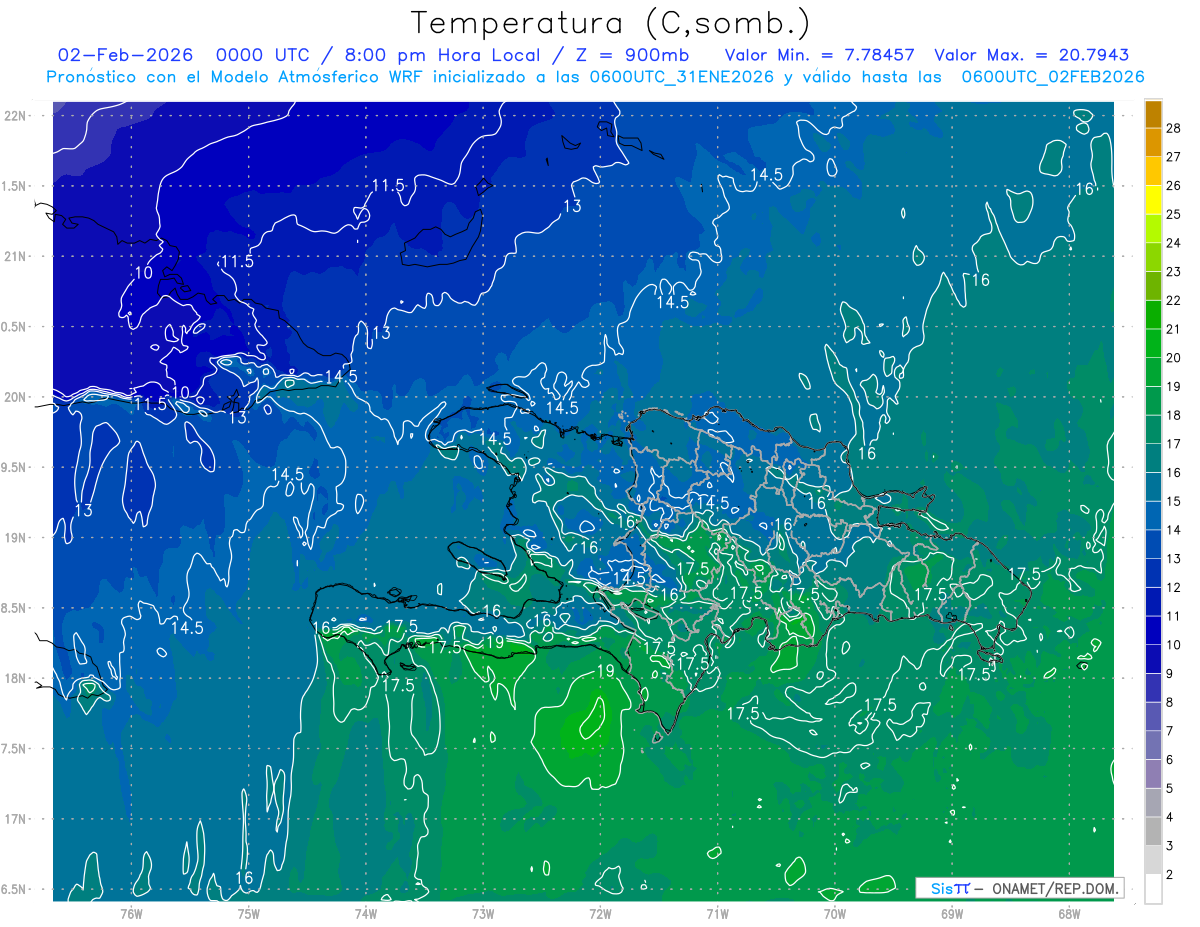Image resolution: width=1200 pixels, height=927 pixels.
Task: Click the '17N' latitude label
Action: pos(14,819)
